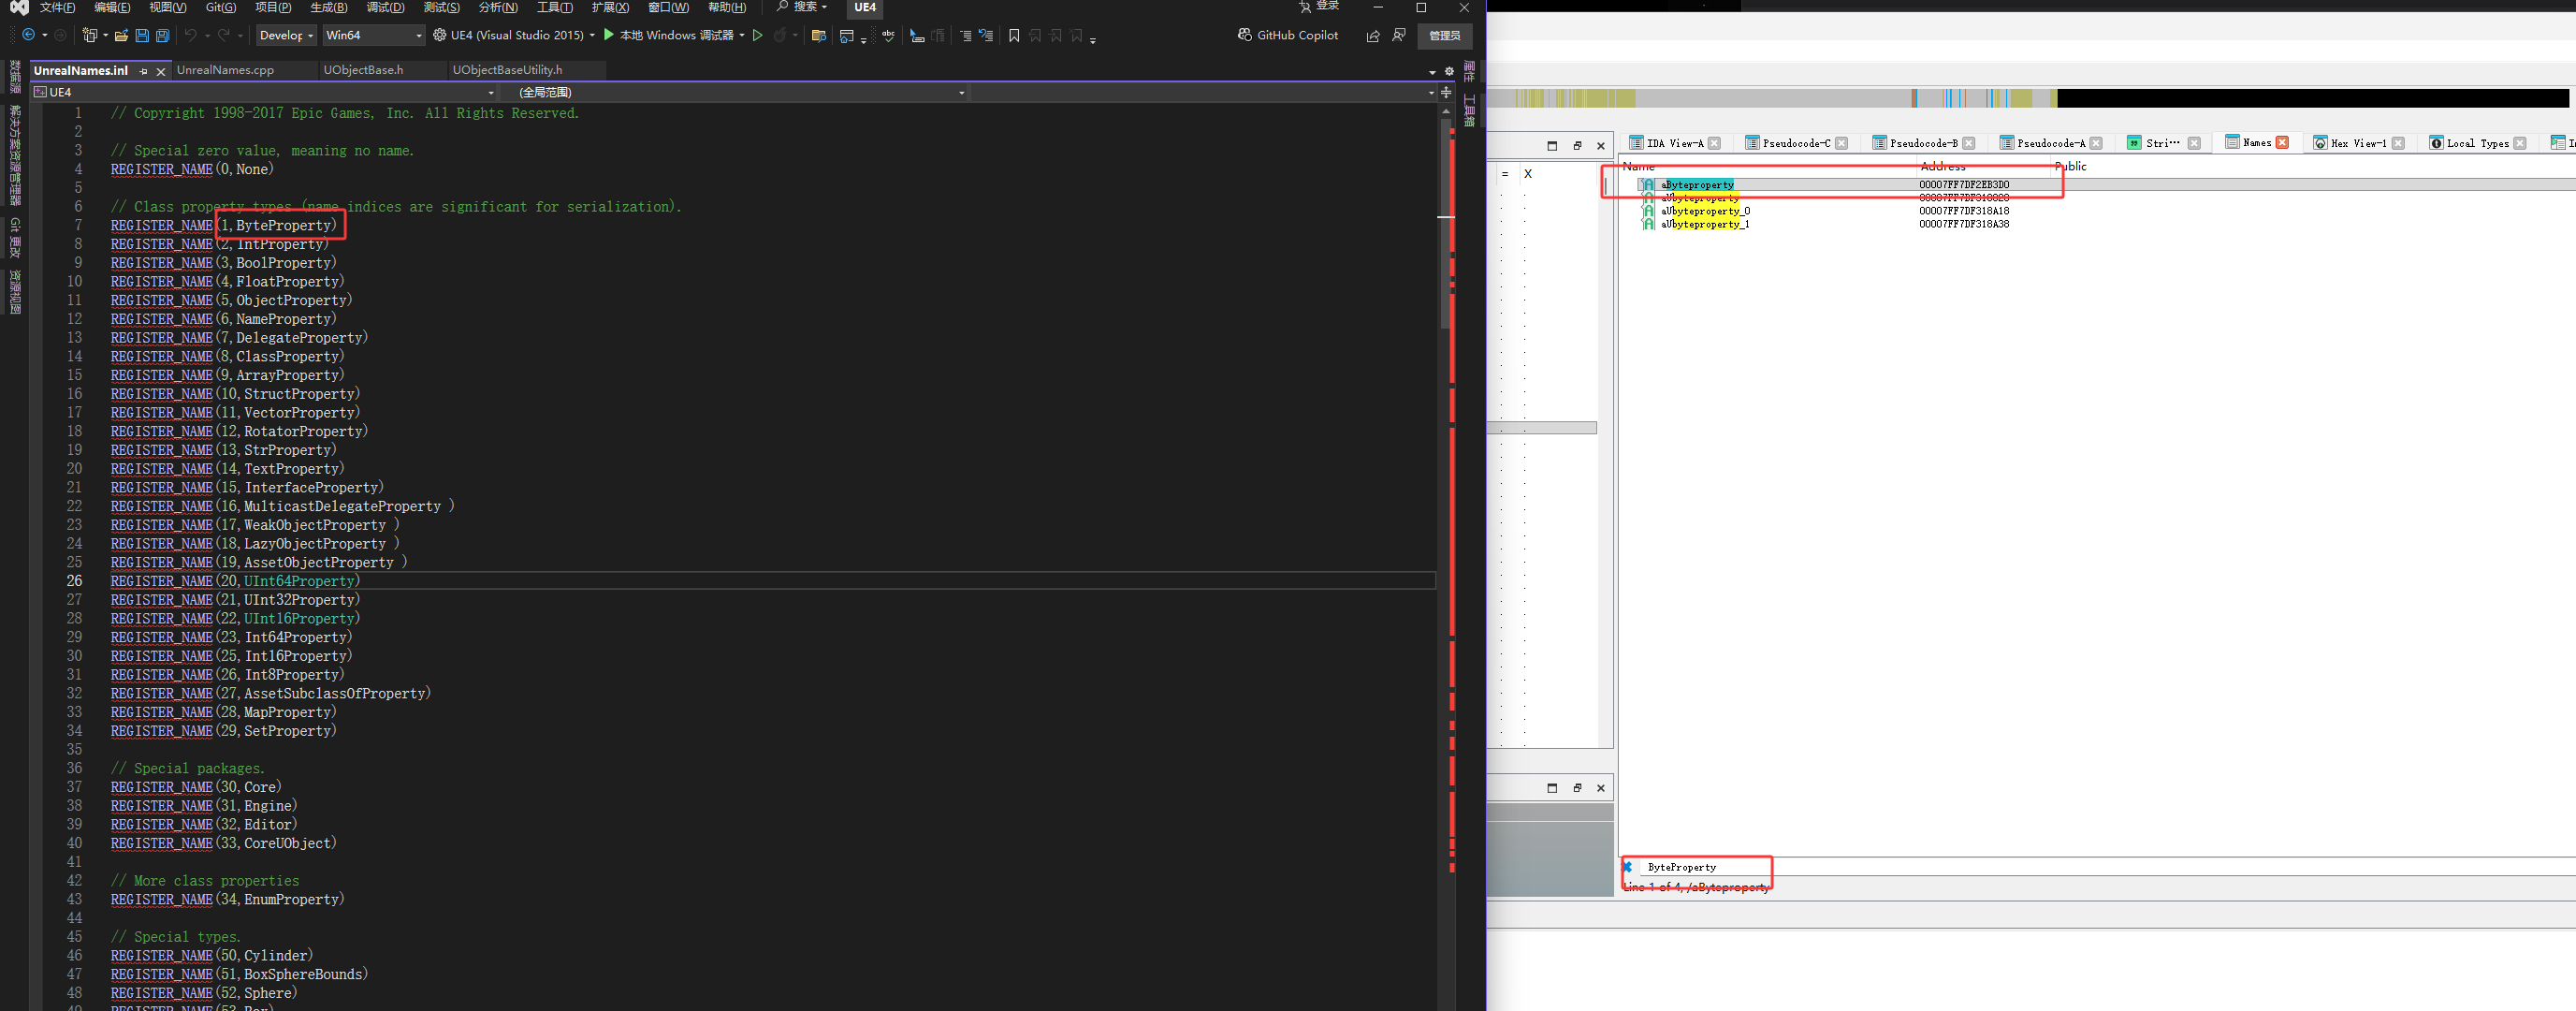Click the Live Share icon beside Copilot

(x=1372, y=36)
